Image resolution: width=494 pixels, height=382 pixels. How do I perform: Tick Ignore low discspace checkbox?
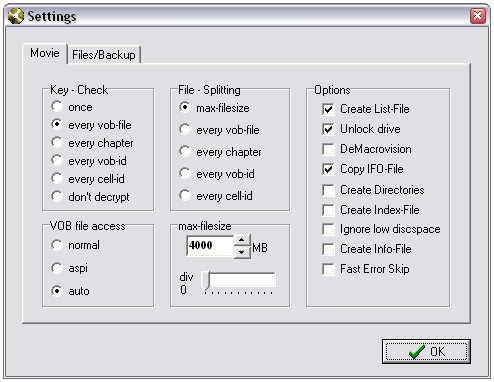point(328,230)
